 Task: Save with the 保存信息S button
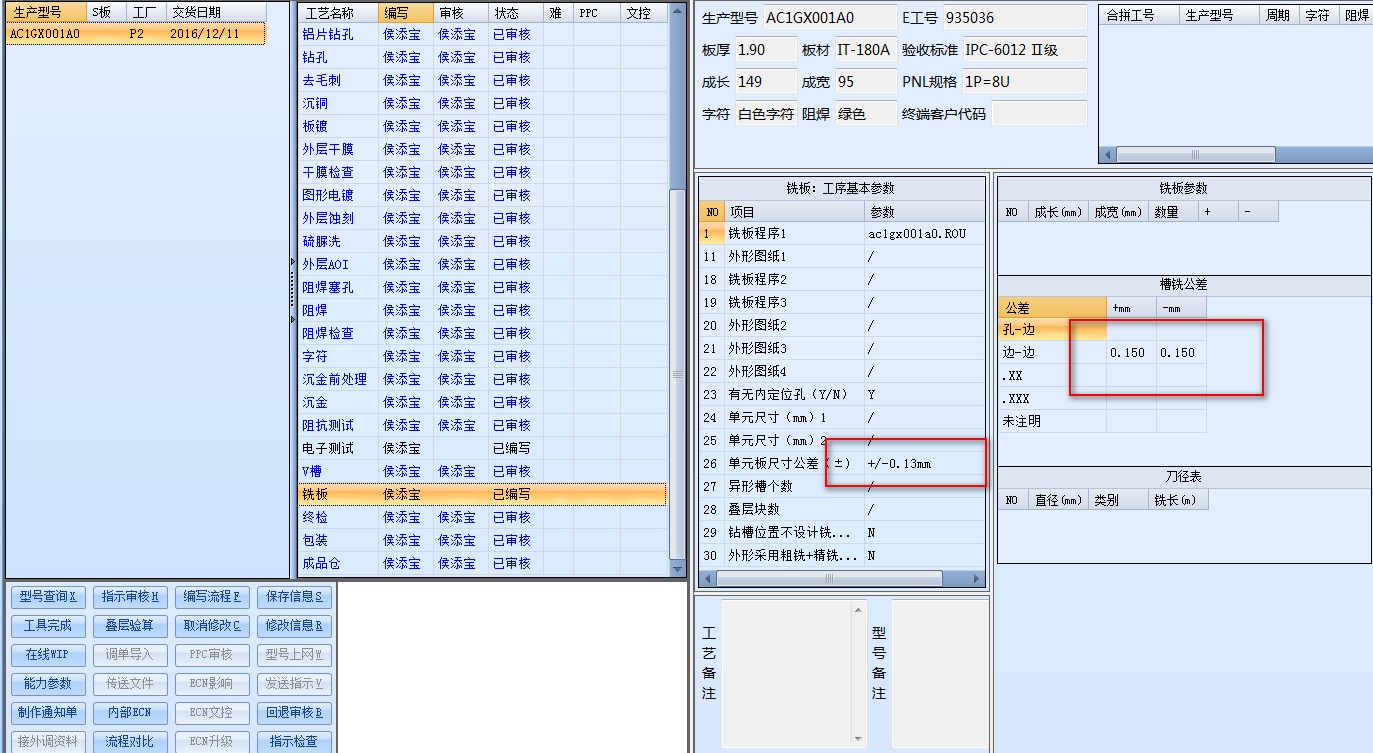coord(294,597)
